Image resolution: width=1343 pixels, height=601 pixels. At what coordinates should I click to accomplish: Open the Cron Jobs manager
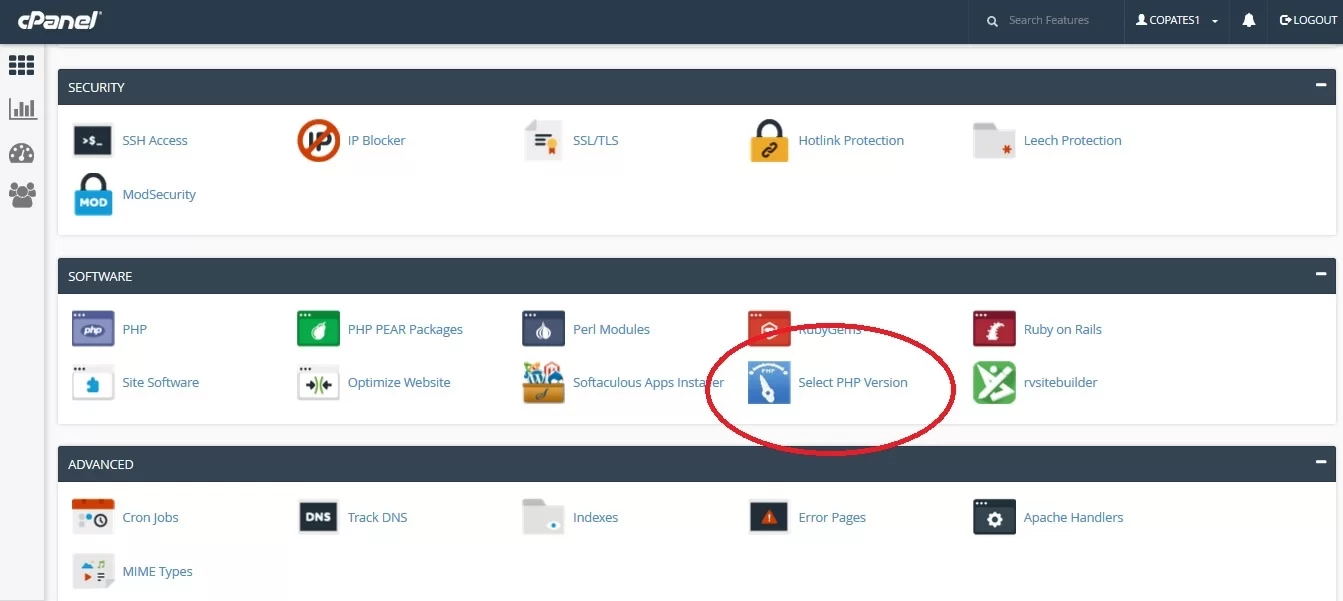tap(150, 517)
